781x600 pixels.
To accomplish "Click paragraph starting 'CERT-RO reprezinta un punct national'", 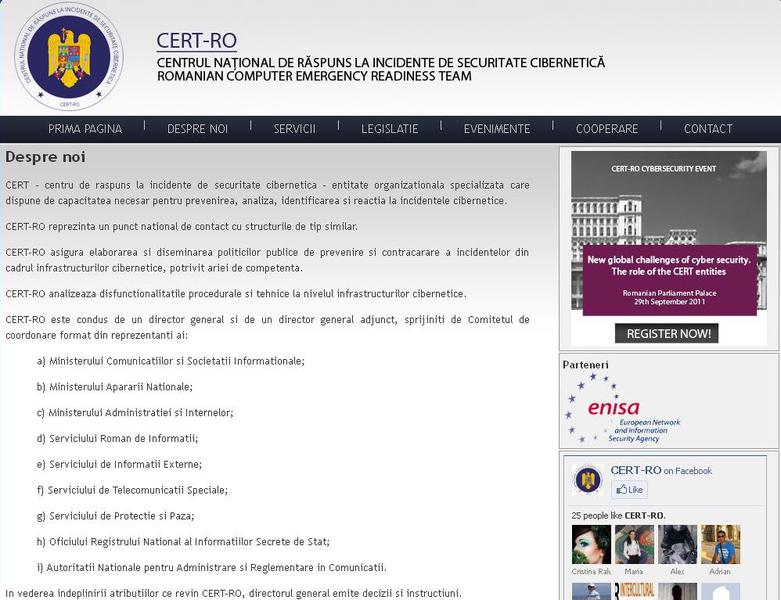I will [181, 227].
